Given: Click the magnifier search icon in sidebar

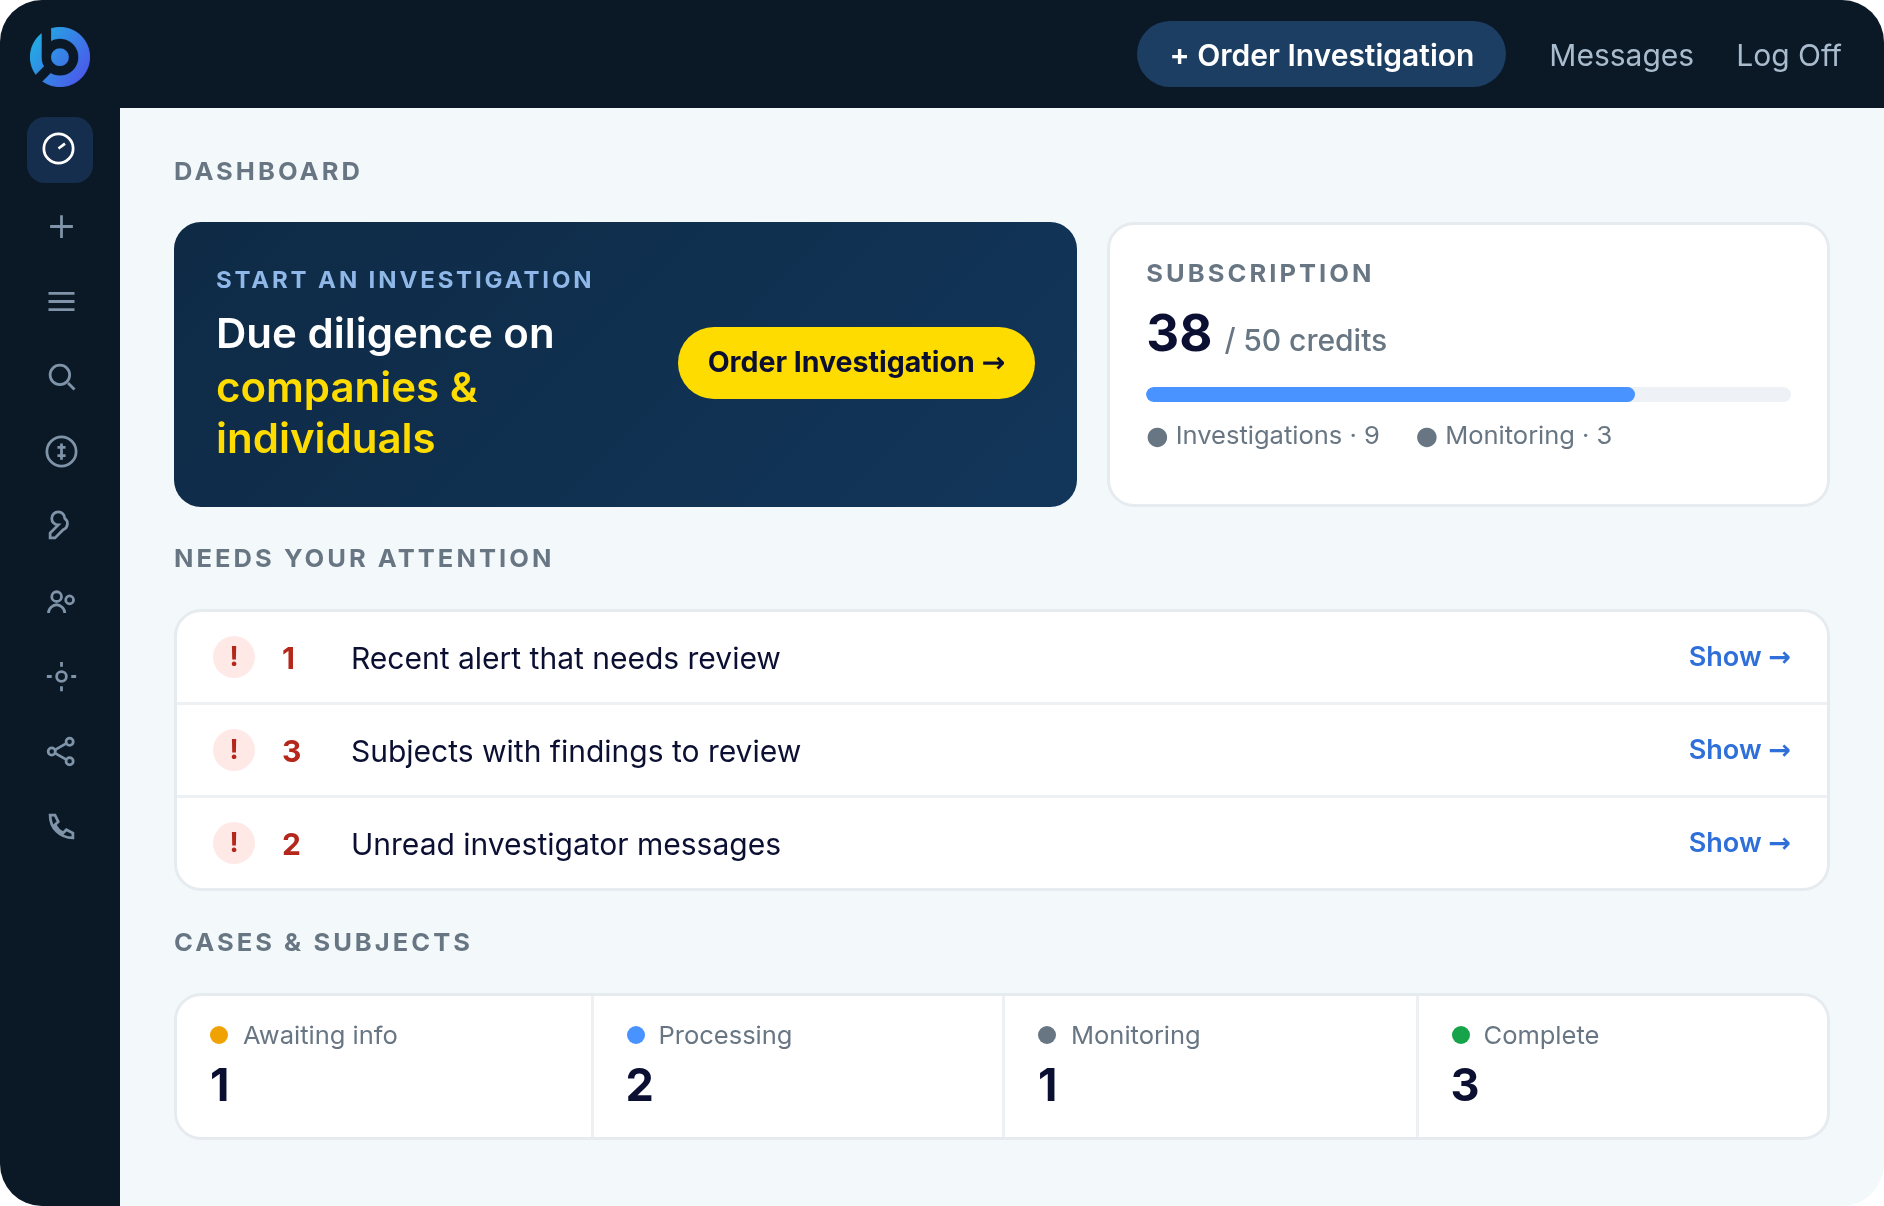Looking at the screenshot, I should pos(61,377).
